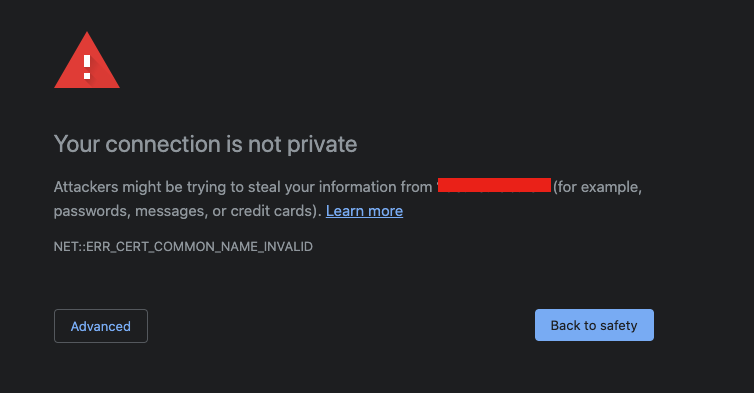Click the word 'INVALID' in error code
Viewport: 754px width, 393px height.
click(288, 247)
